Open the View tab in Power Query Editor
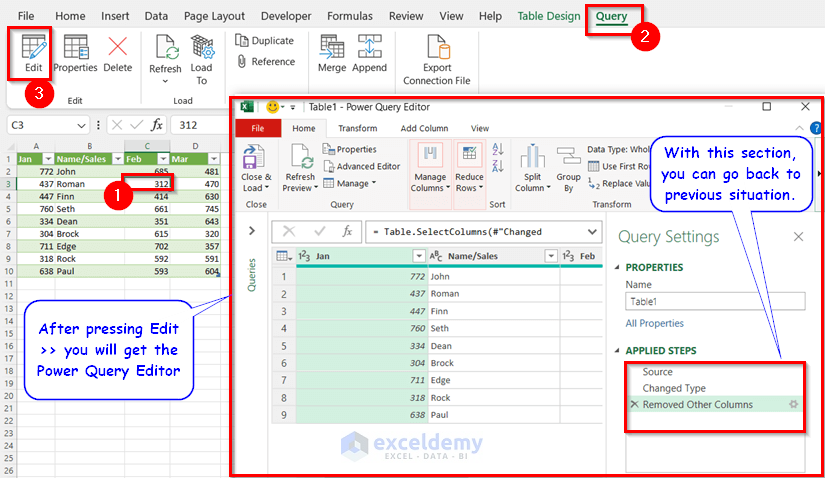 [x=480, y=128]
